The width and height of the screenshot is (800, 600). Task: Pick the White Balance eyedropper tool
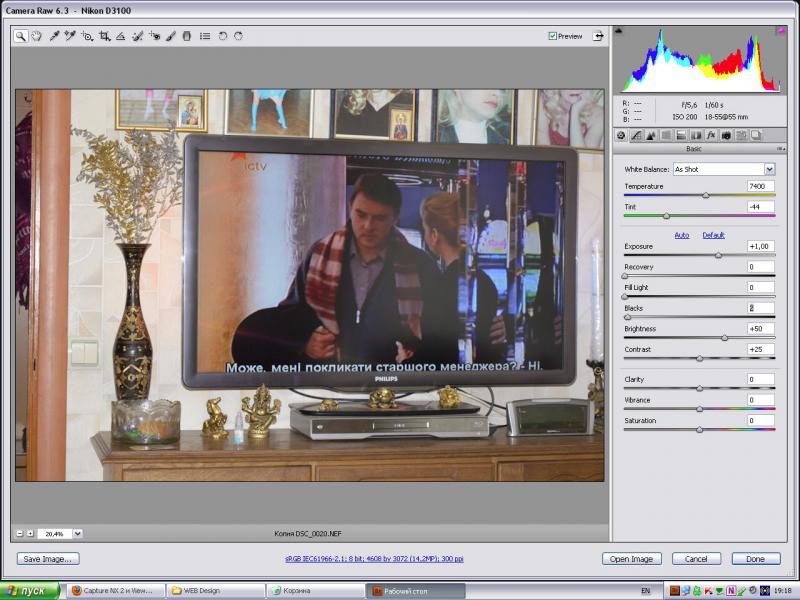(x=54, y=36)
